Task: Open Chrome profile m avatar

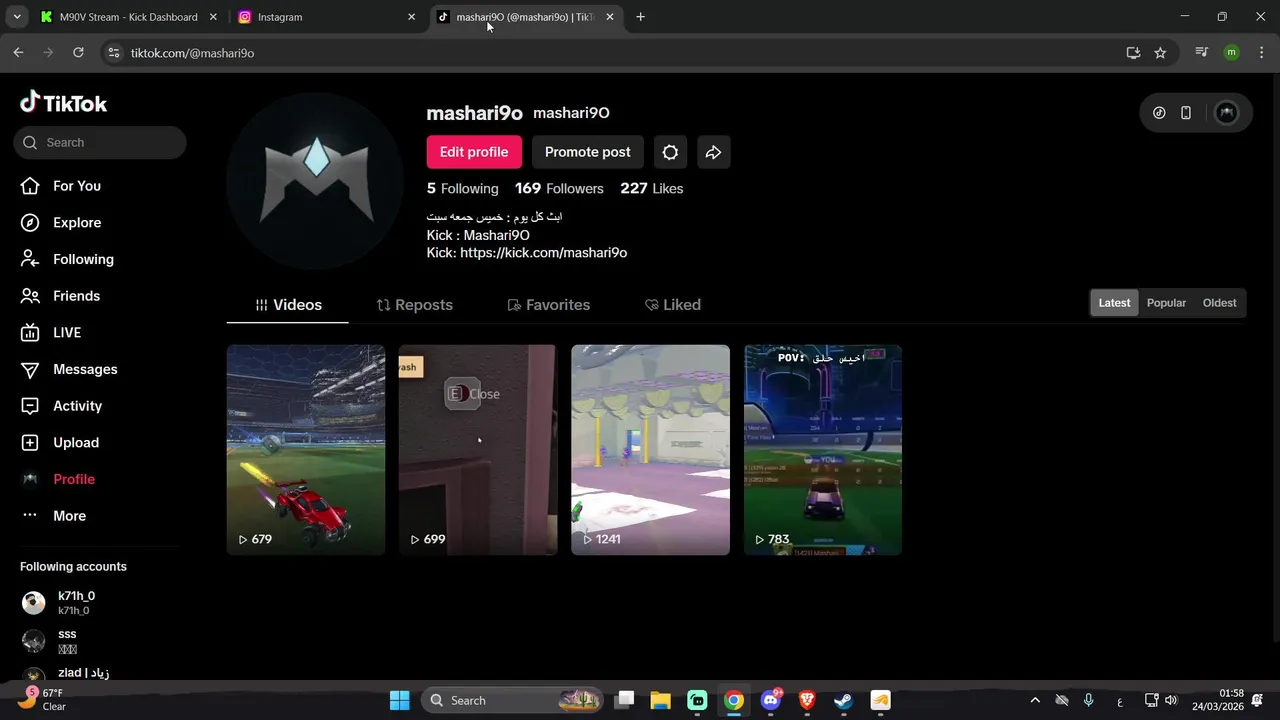Action: click(1231, 53)
